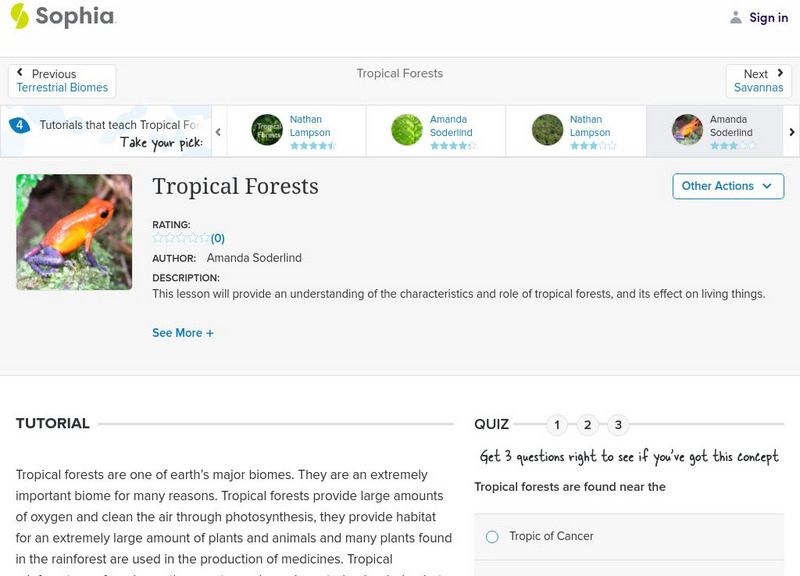The width and height of the screenshot is (800, 576).
Task: Go to Previous Terrestrial Biomes lesson
Action: 61,79
